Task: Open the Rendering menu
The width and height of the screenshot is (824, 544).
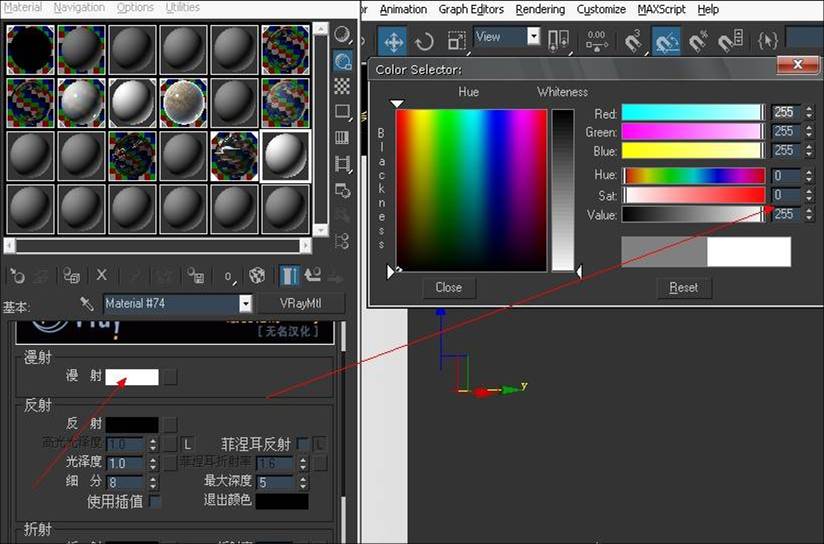Action: pyautogui.click(x=540, y=9)
